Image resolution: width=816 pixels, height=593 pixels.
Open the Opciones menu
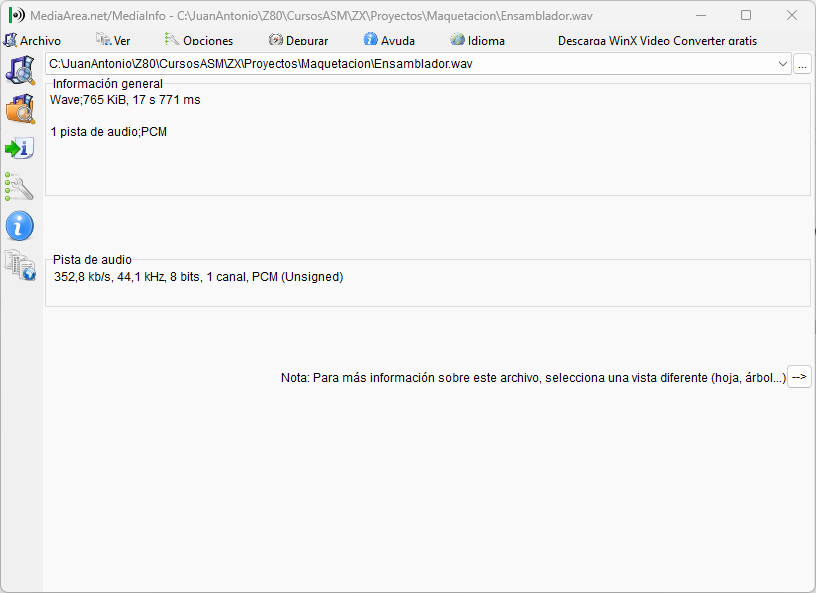(x=199, y=41)
